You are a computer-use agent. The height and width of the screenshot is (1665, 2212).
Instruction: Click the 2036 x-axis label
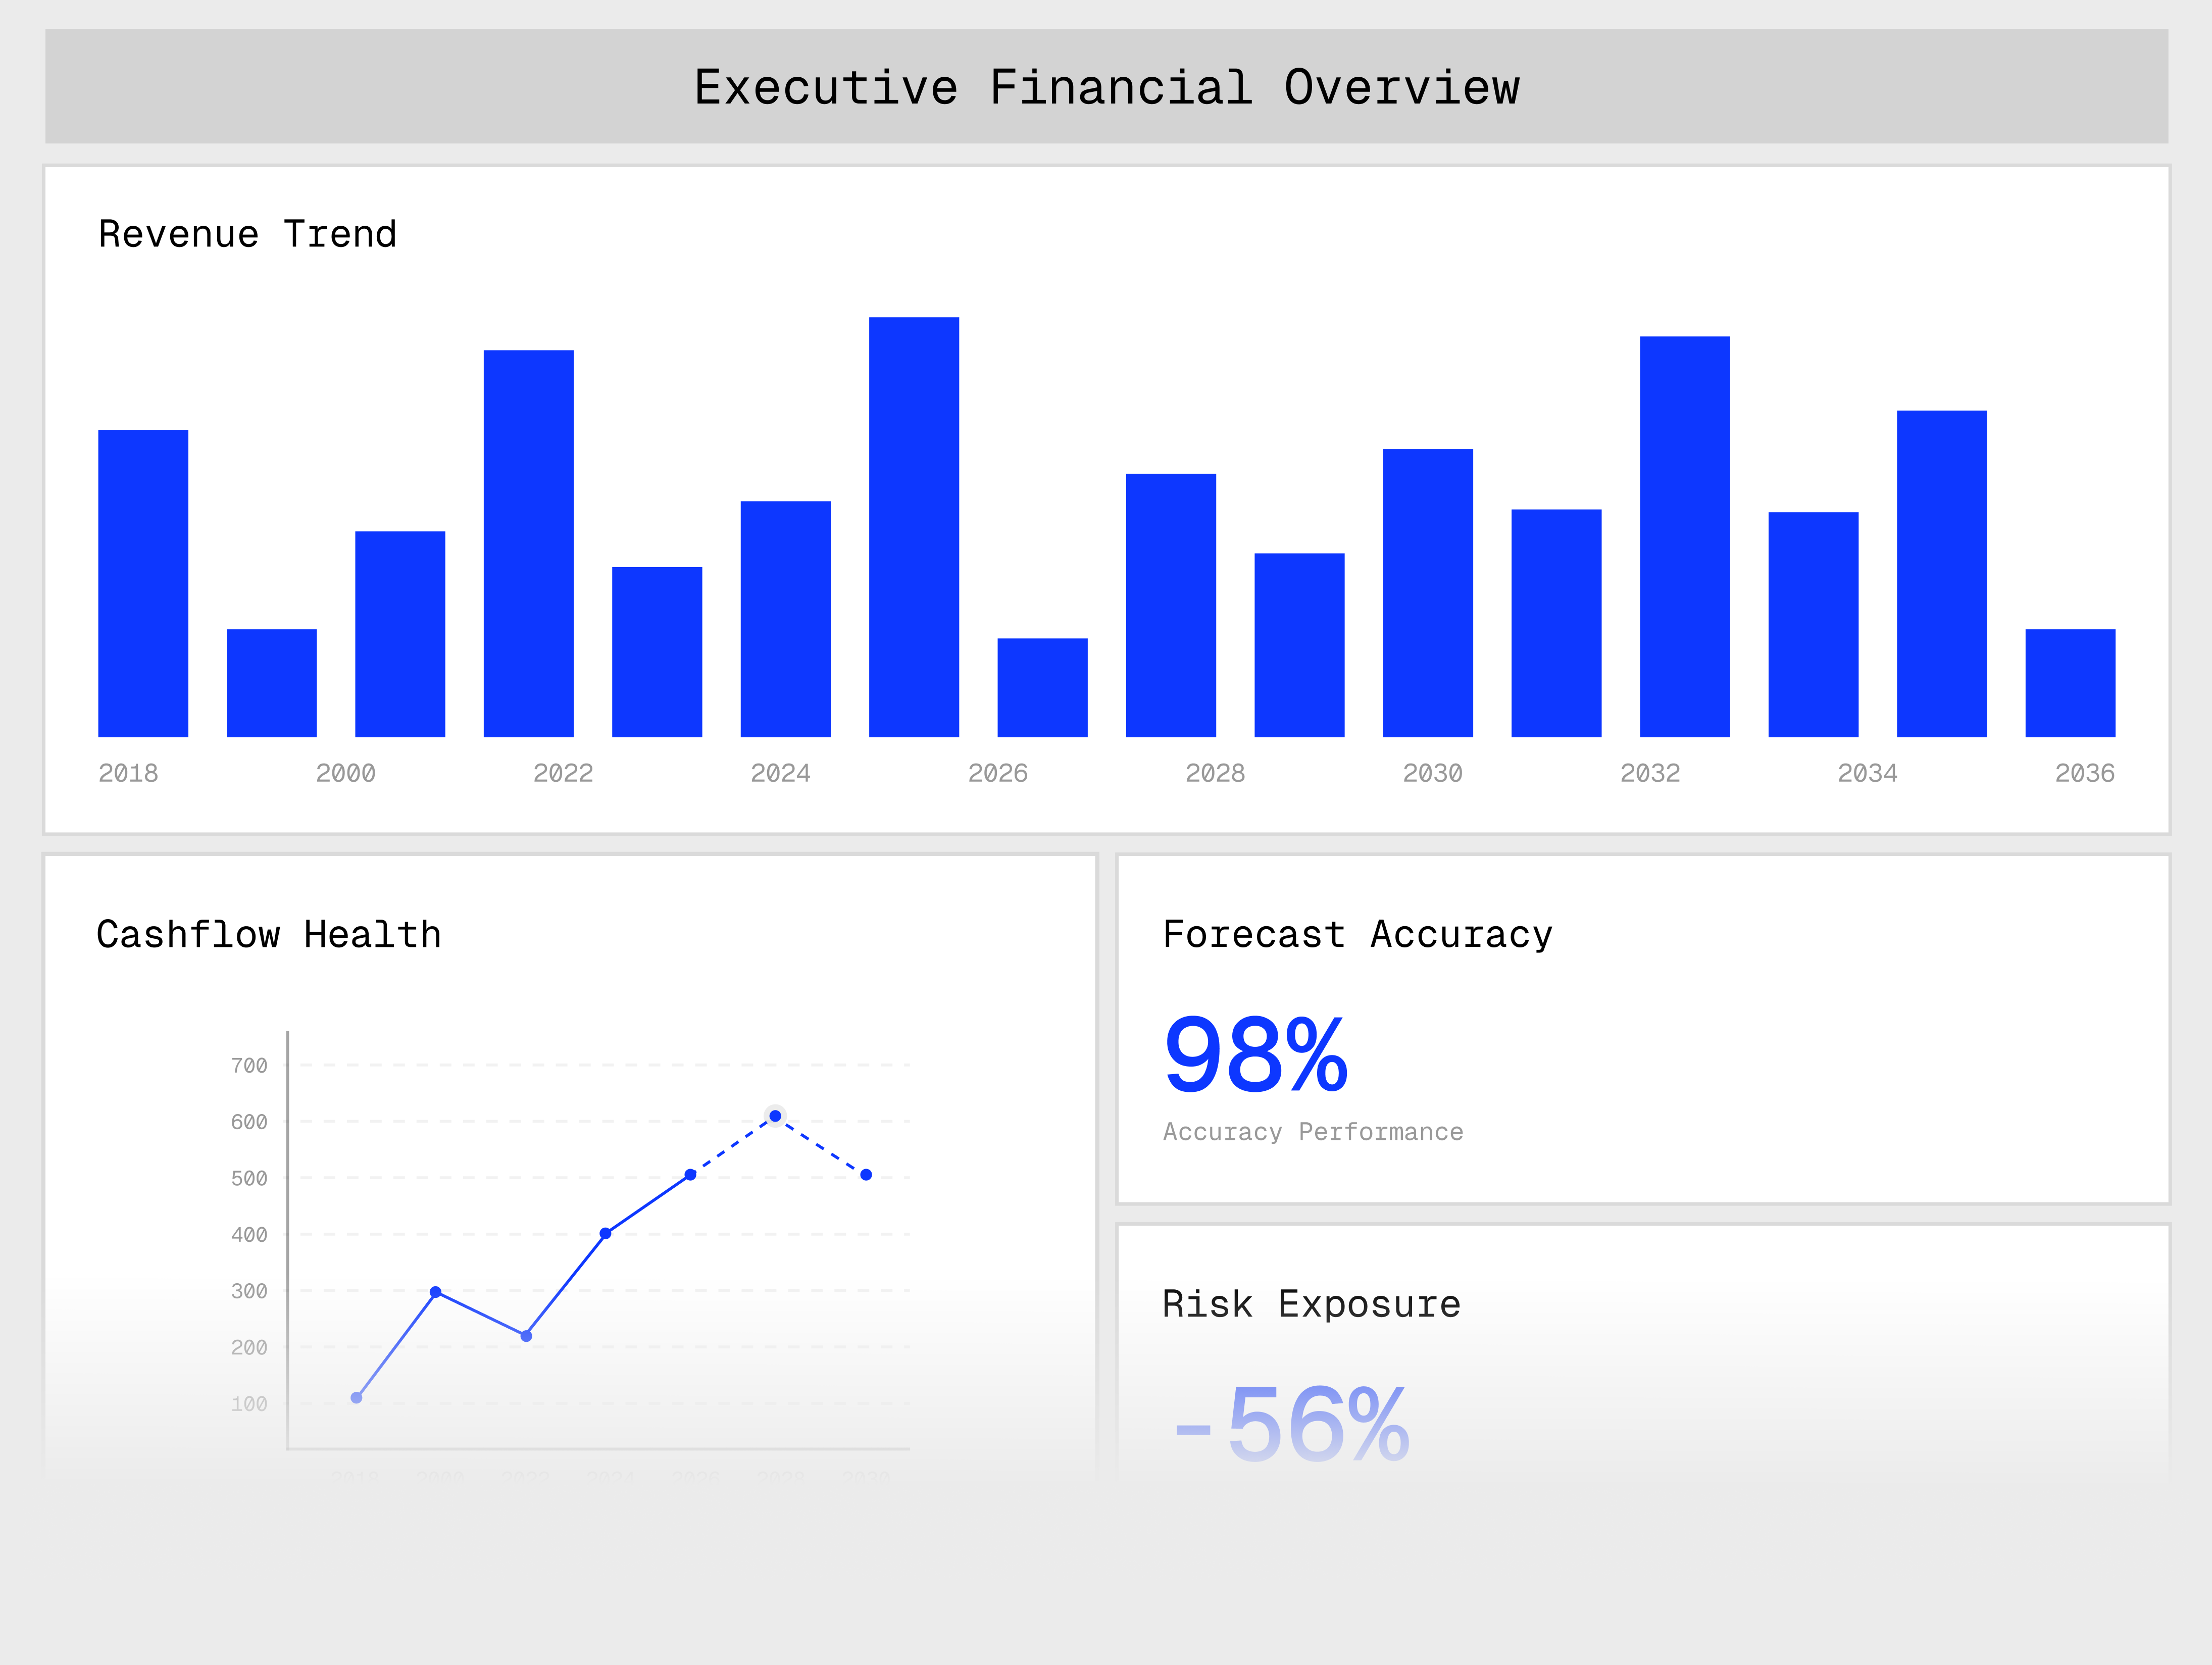click(2084, 773)
